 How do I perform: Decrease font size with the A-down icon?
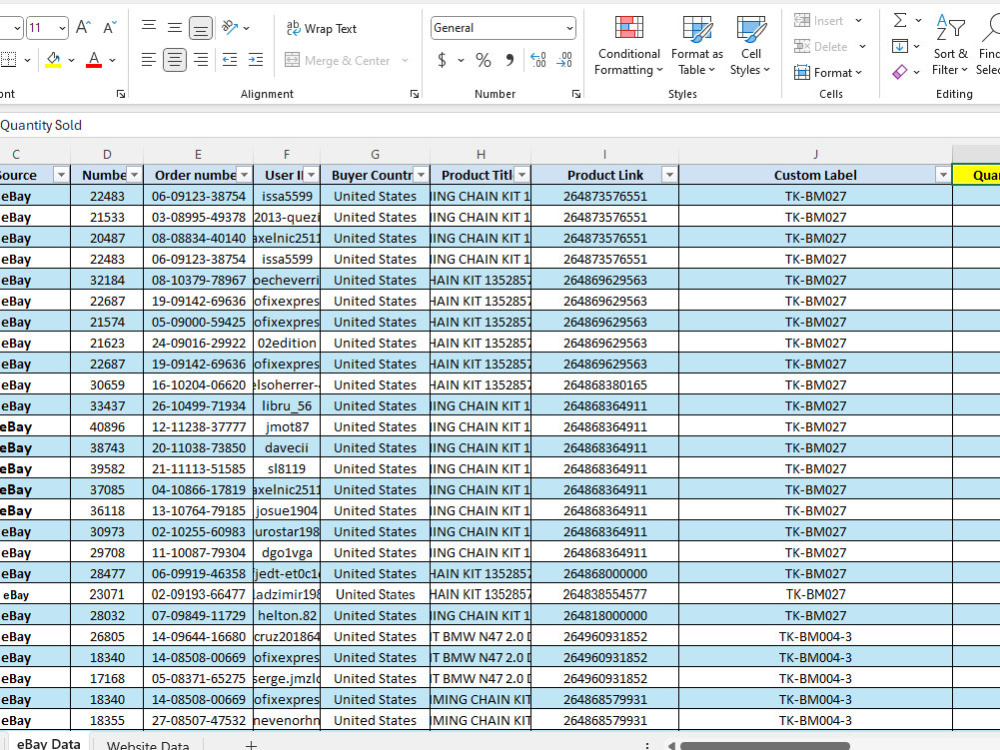pyautogui.click(x=110, y=27)
